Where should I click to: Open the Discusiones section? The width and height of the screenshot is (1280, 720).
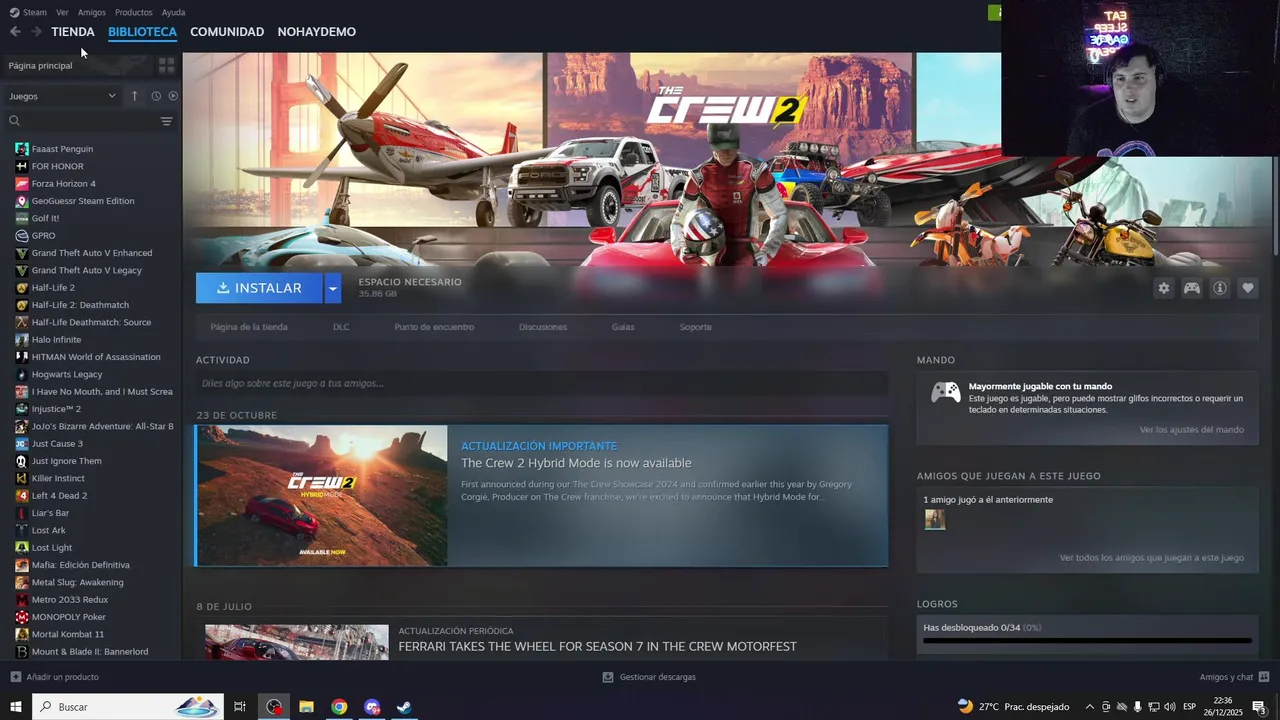pos(543,327)
